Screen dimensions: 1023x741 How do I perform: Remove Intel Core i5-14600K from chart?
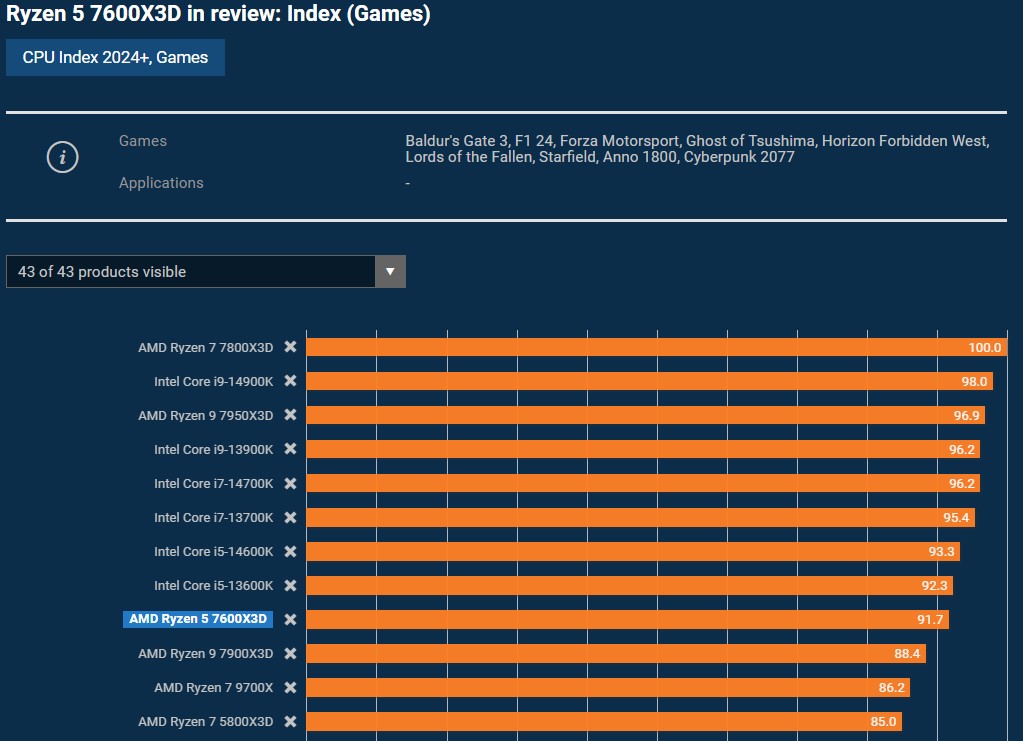tap(290, 551)
